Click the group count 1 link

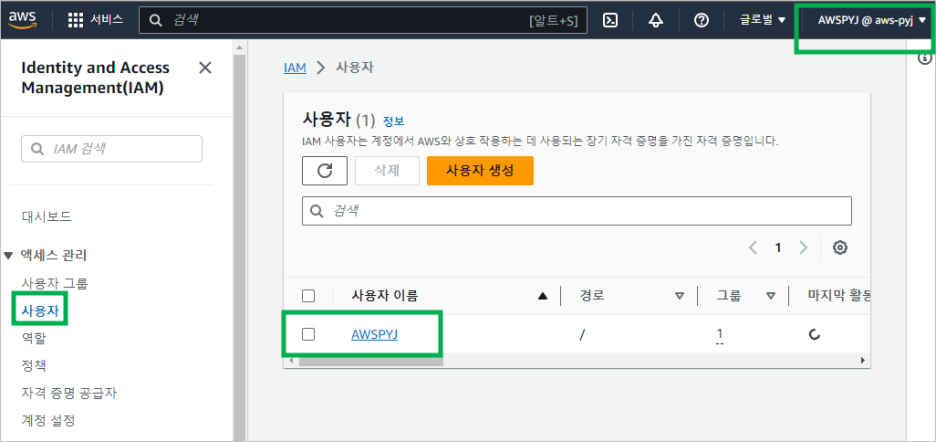[x=720, y=334]
